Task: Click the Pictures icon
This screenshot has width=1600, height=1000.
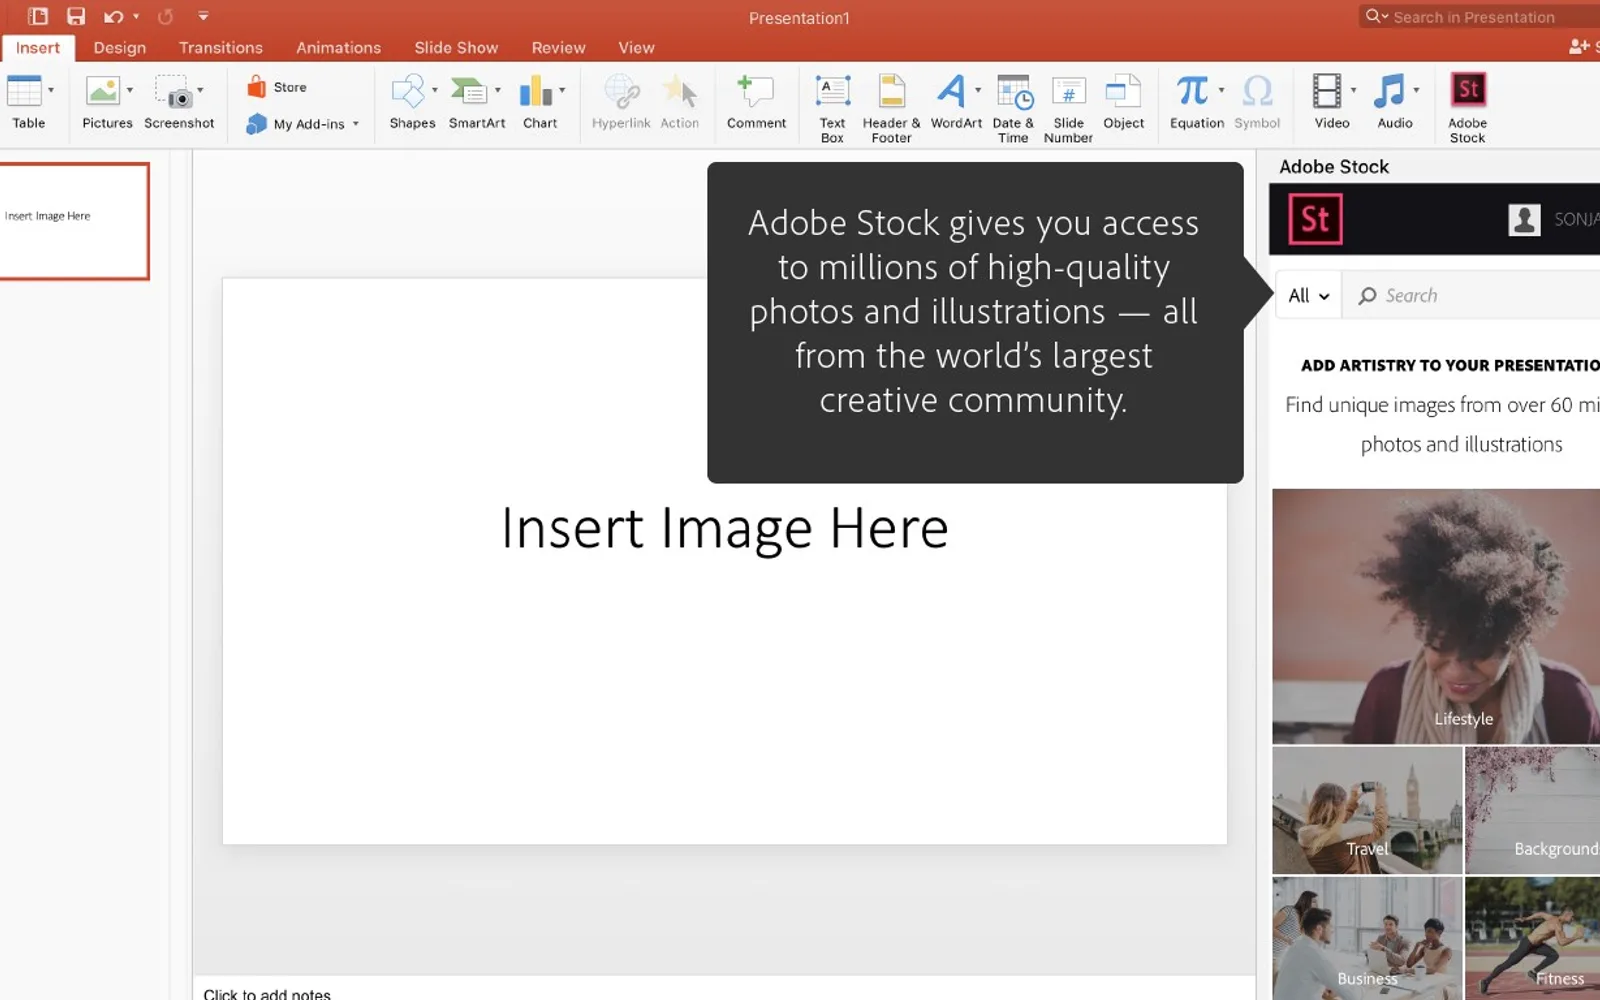Action: pyautogui.click(x=102, y=91)
